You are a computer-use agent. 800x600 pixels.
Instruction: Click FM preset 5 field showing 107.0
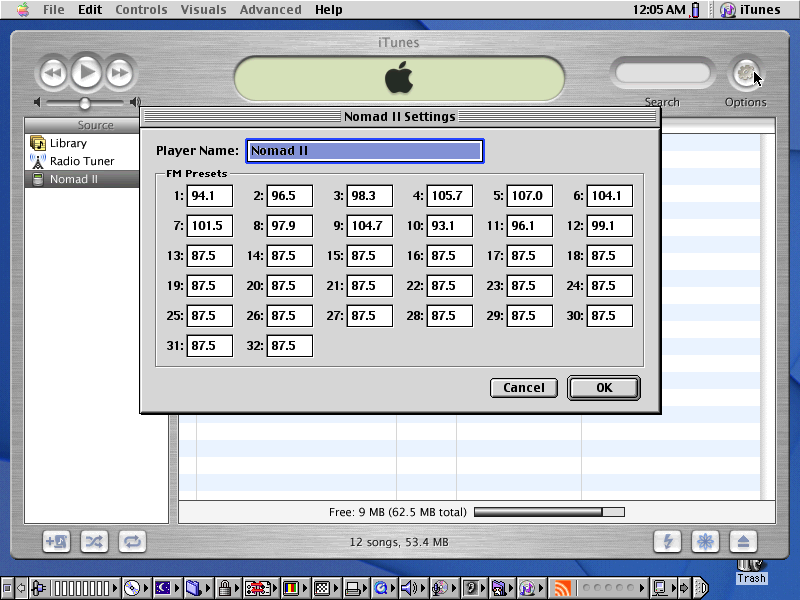pyautogui.click(x=530, y=196)
